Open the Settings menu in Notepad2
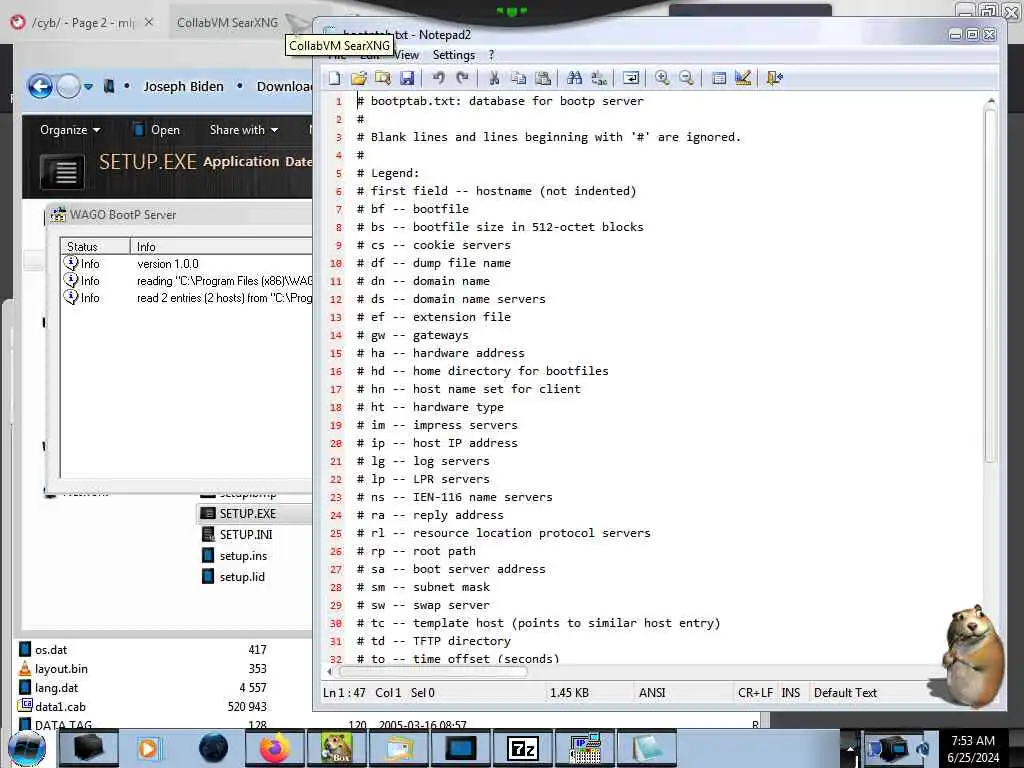The image size is (1024, 768). point(454,55)
